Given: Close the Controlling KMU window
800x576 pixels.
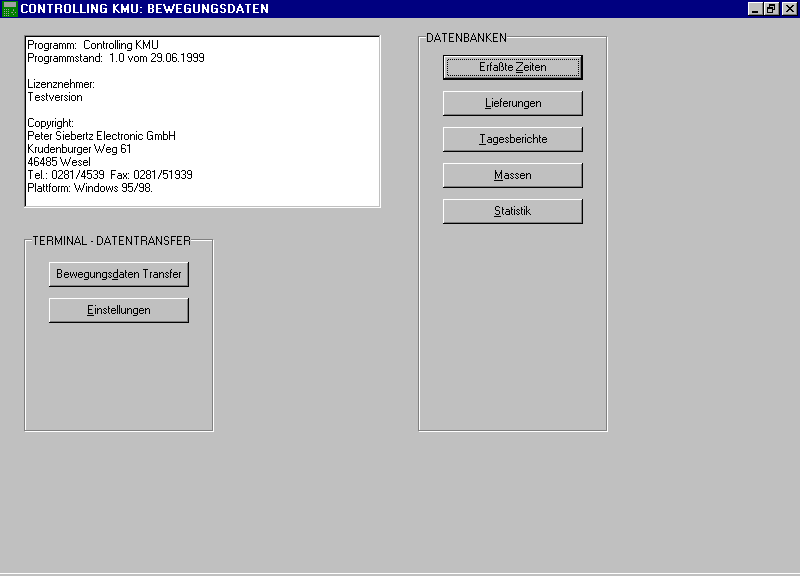Looking at the screenshot, I should click(788, 9).
